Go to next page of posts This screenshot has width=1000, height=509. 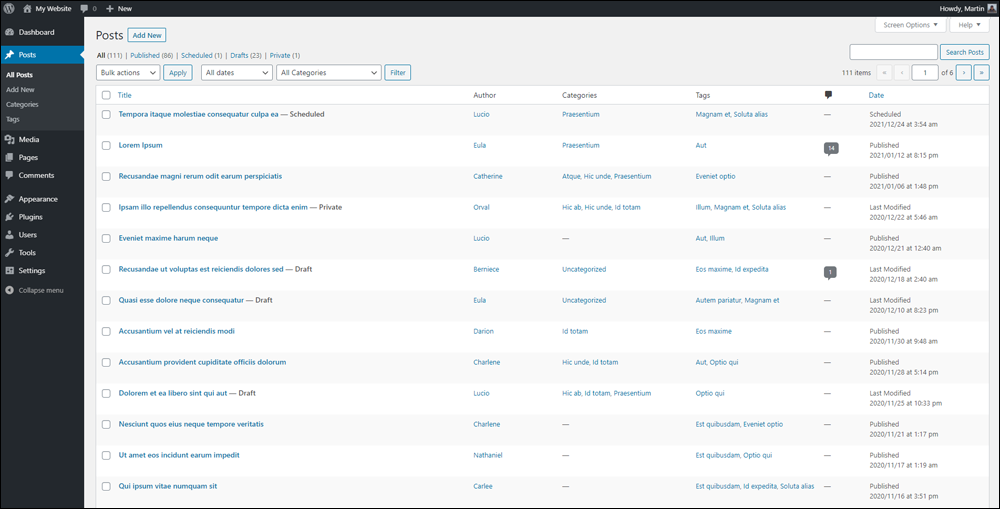point(964,73)
